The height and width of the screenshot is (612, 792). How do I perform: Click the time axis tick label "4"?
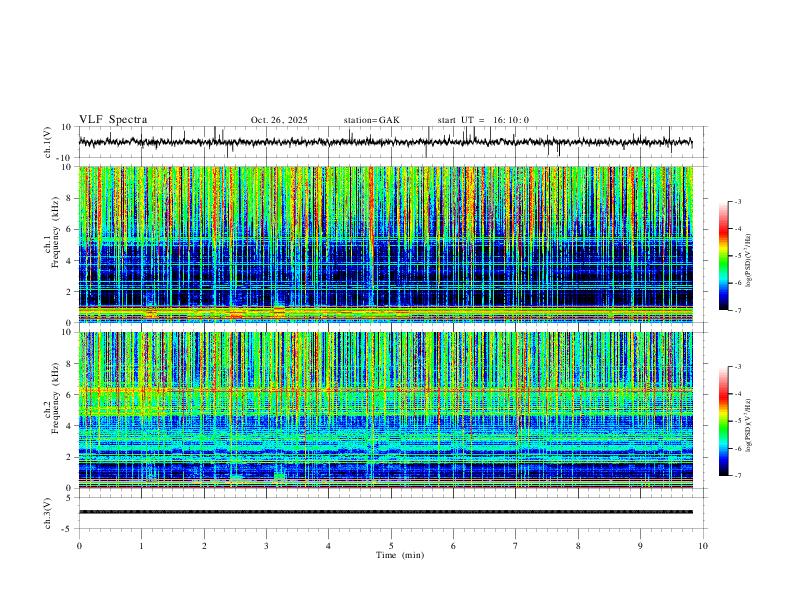coord(328,546)
